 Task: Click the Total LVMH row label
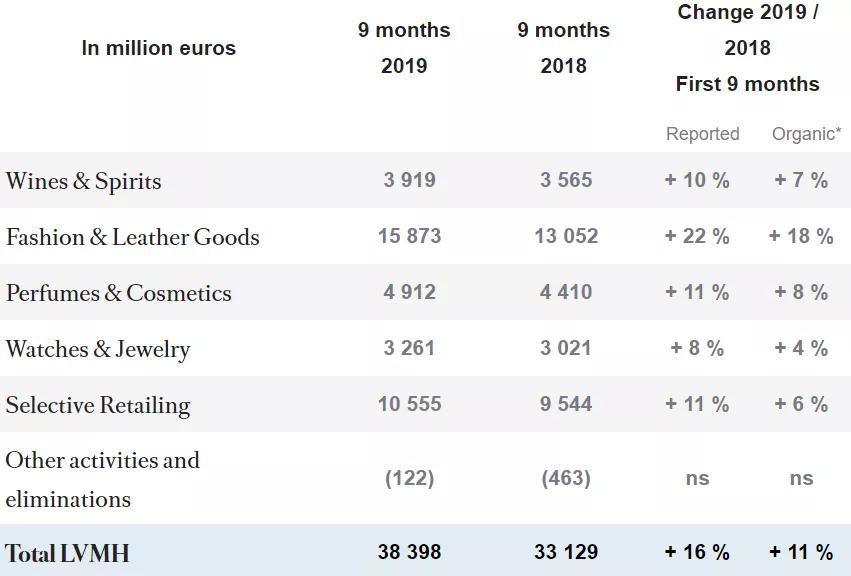67,553
